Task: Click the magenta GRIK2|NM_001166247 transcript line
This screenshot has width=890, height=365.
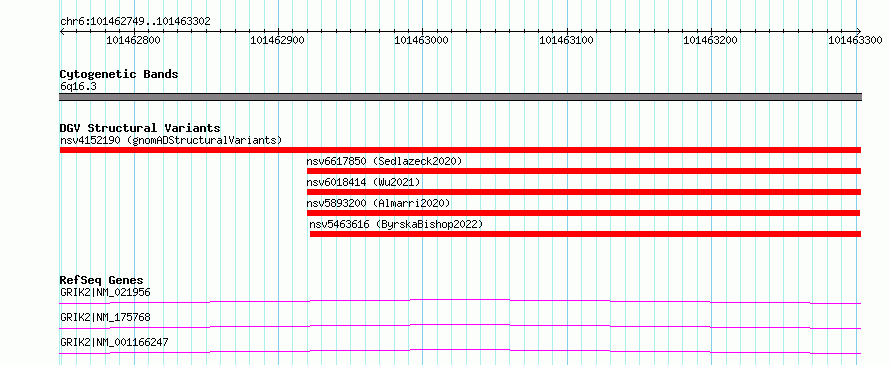Action: click(x=460, y=351)
